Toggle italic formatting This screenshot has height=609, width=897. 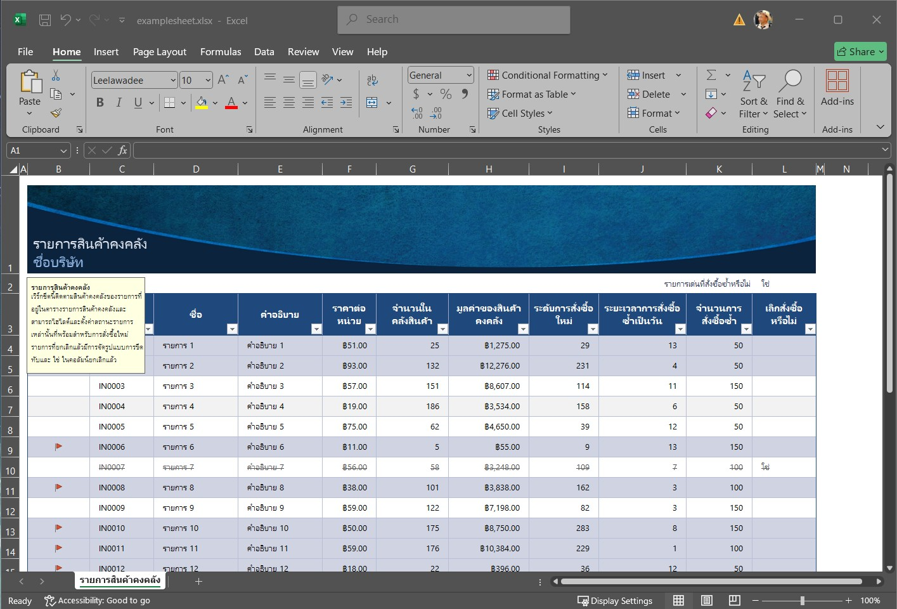(x=117, y=103)
